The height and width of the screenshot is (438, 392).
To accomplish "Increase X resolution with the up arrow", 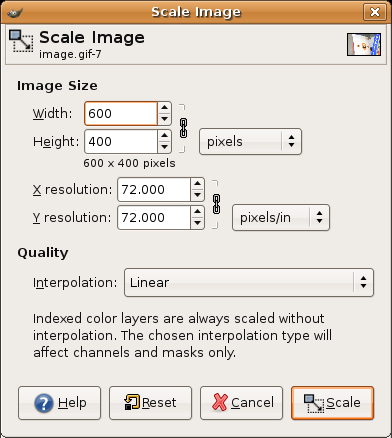I will [x=197, y=184].
